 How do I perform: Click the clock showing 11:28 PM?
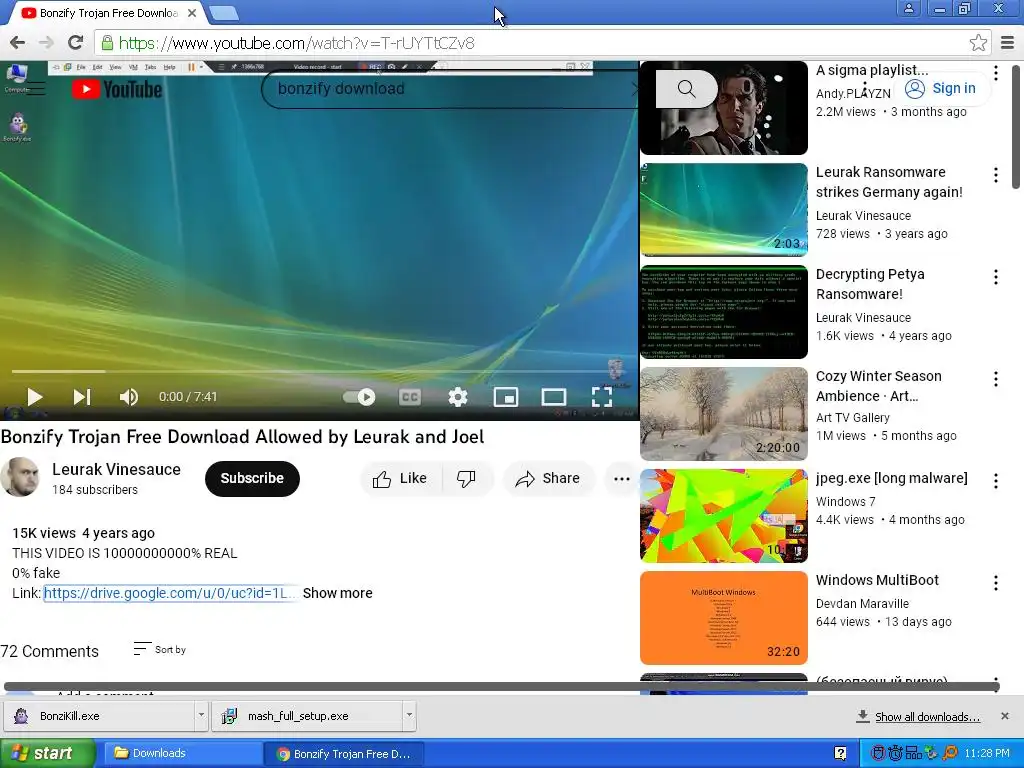[x=987, y=753]
